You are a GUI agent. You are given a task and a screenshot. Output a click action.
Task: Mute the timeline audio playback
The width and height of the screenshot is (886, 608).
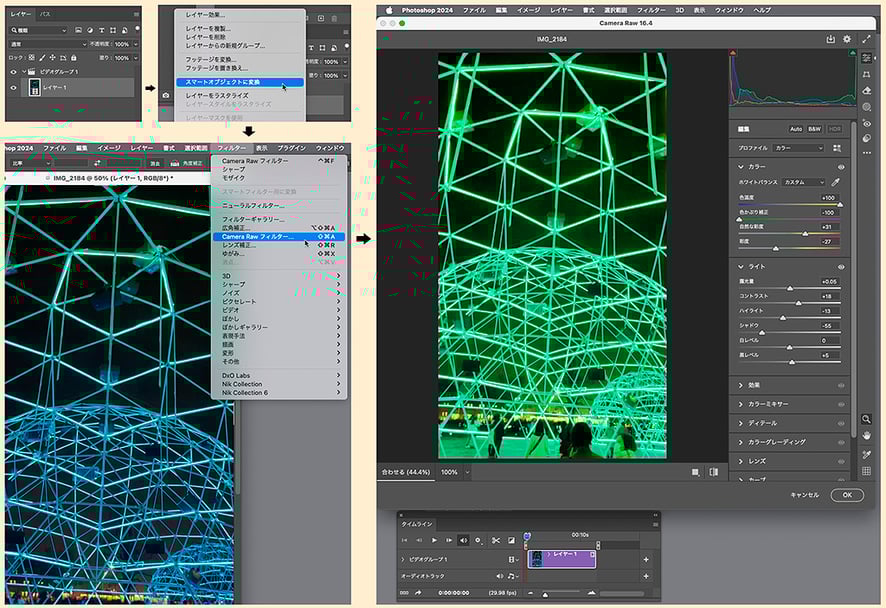463,540
